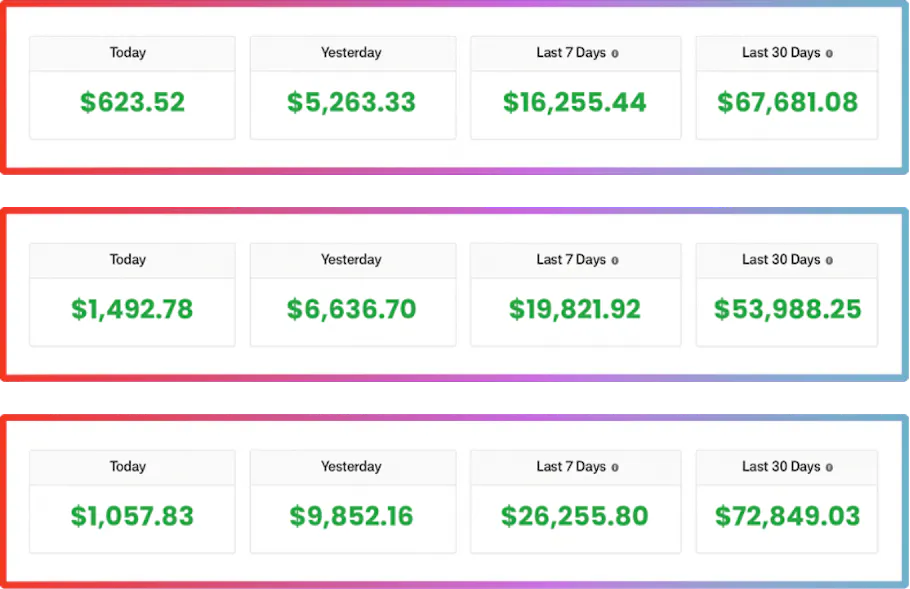Viewport: 910px width, 589px height.
Task: Open the $19,821.92 earnings figure
Action: tap(574, 309)
